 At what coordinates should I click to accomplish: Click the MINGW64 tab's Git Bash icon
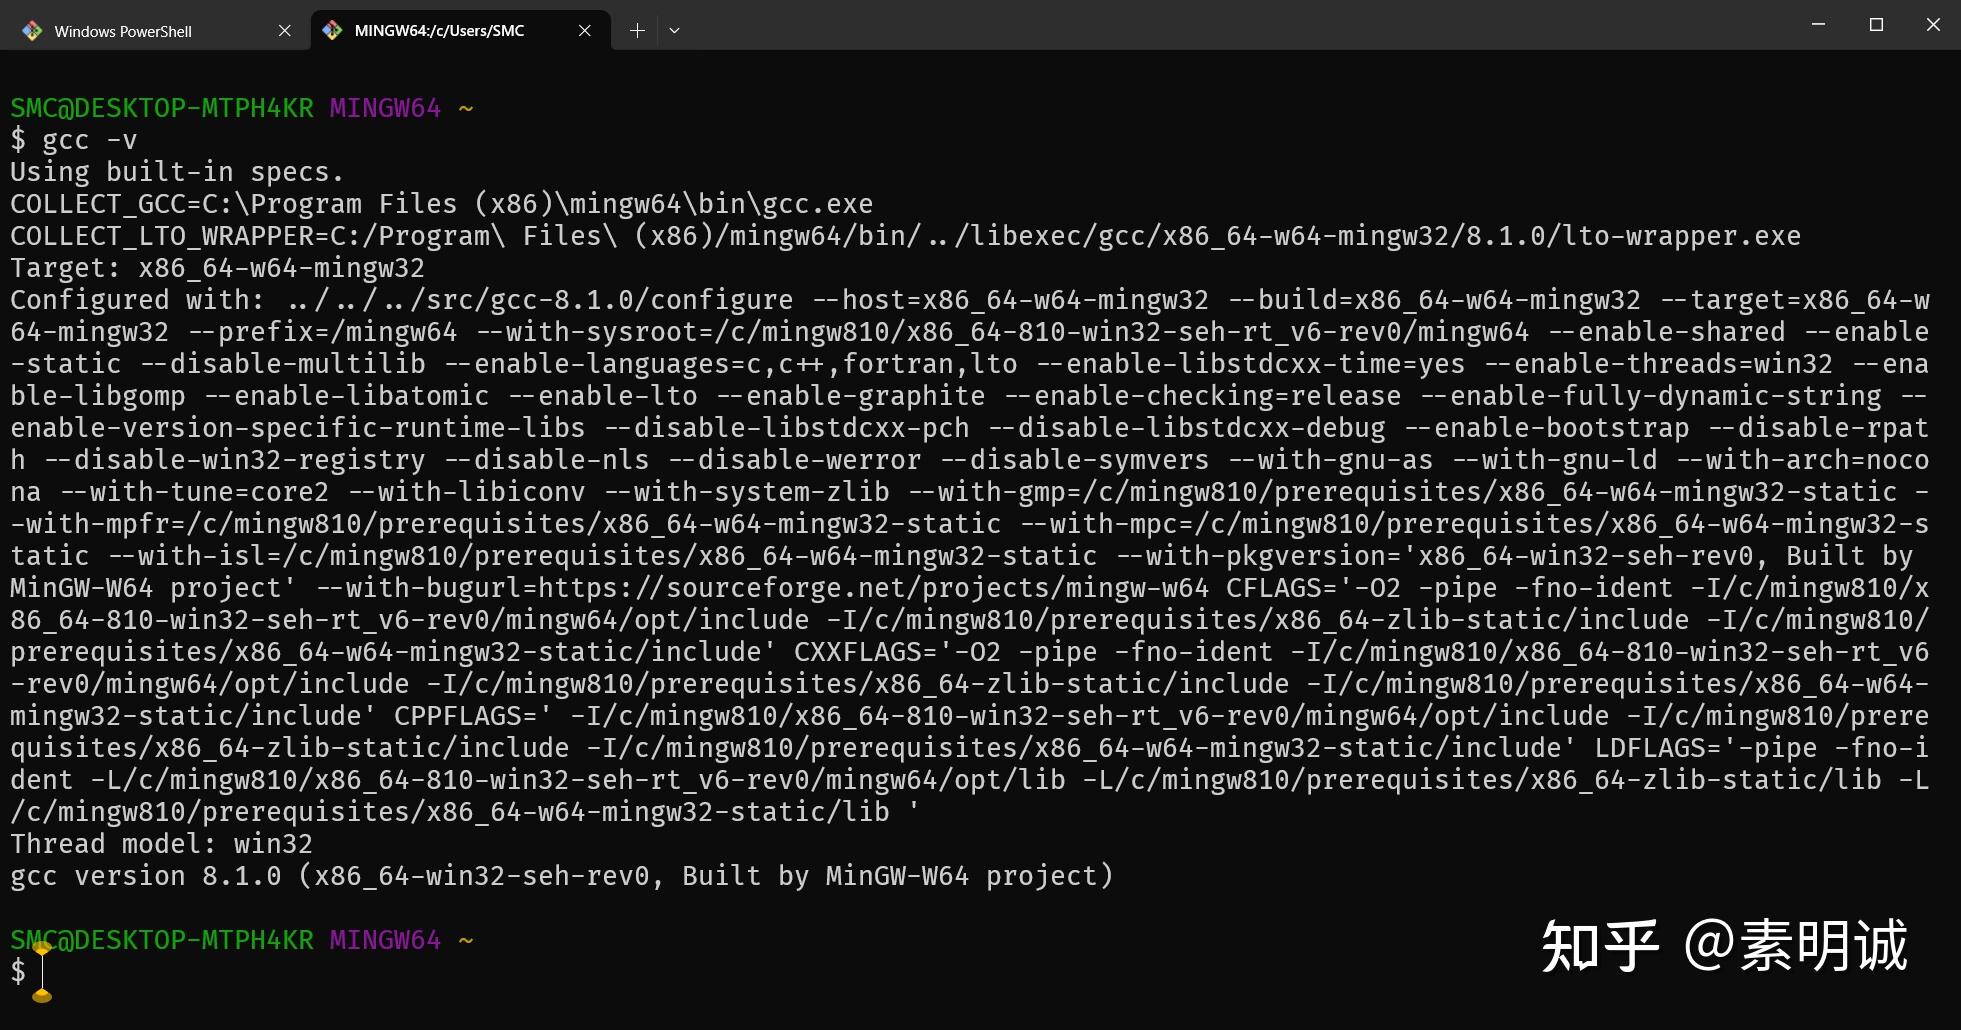332,31
